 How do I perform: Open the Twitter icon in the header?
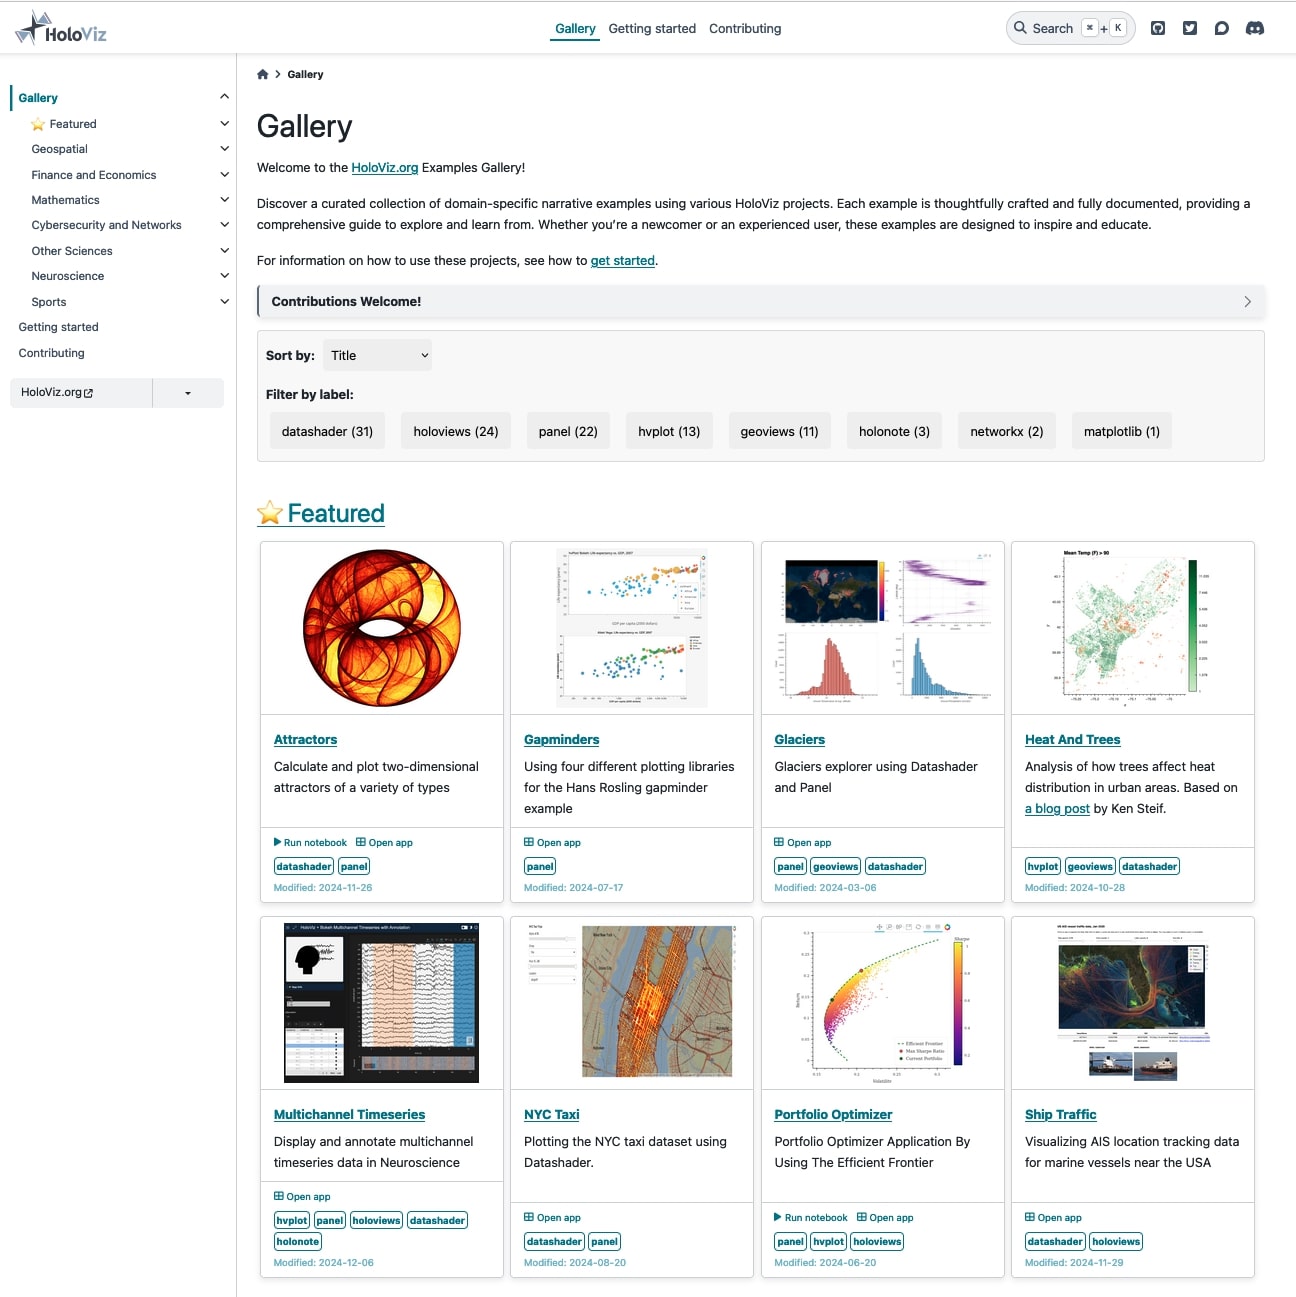1190,28
